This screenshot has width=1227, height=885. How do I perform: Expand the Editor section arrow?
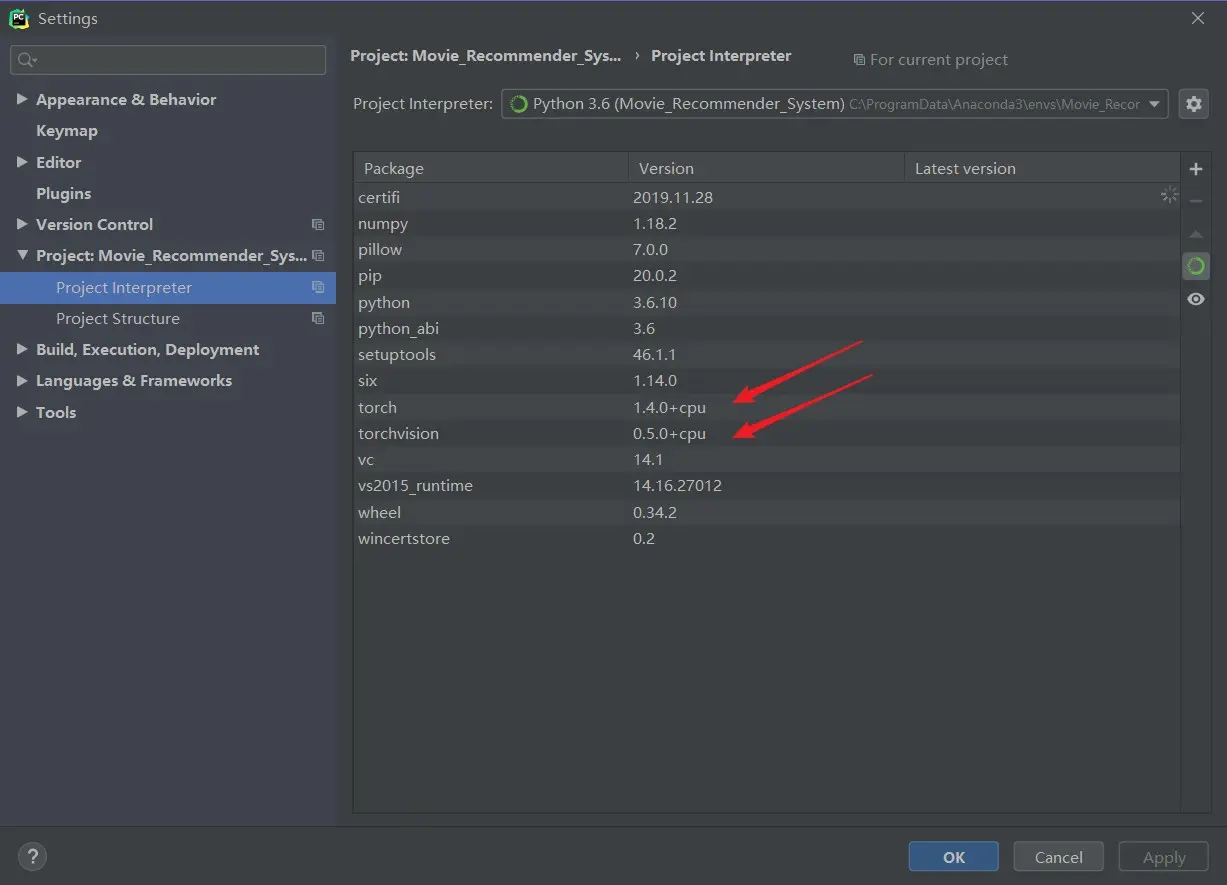pyautogui.click(x=22, y=162)
